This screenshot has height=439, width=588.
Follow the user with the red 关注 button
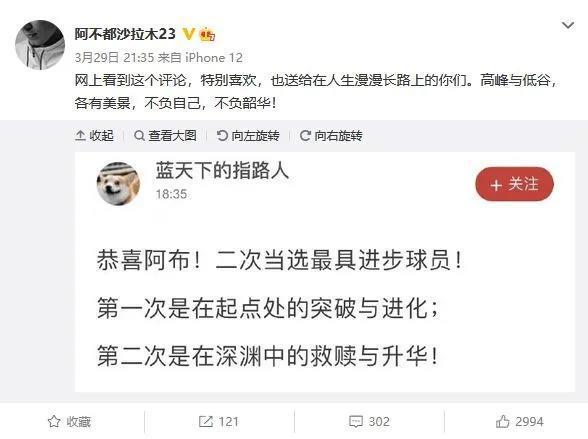click(514, 184)
